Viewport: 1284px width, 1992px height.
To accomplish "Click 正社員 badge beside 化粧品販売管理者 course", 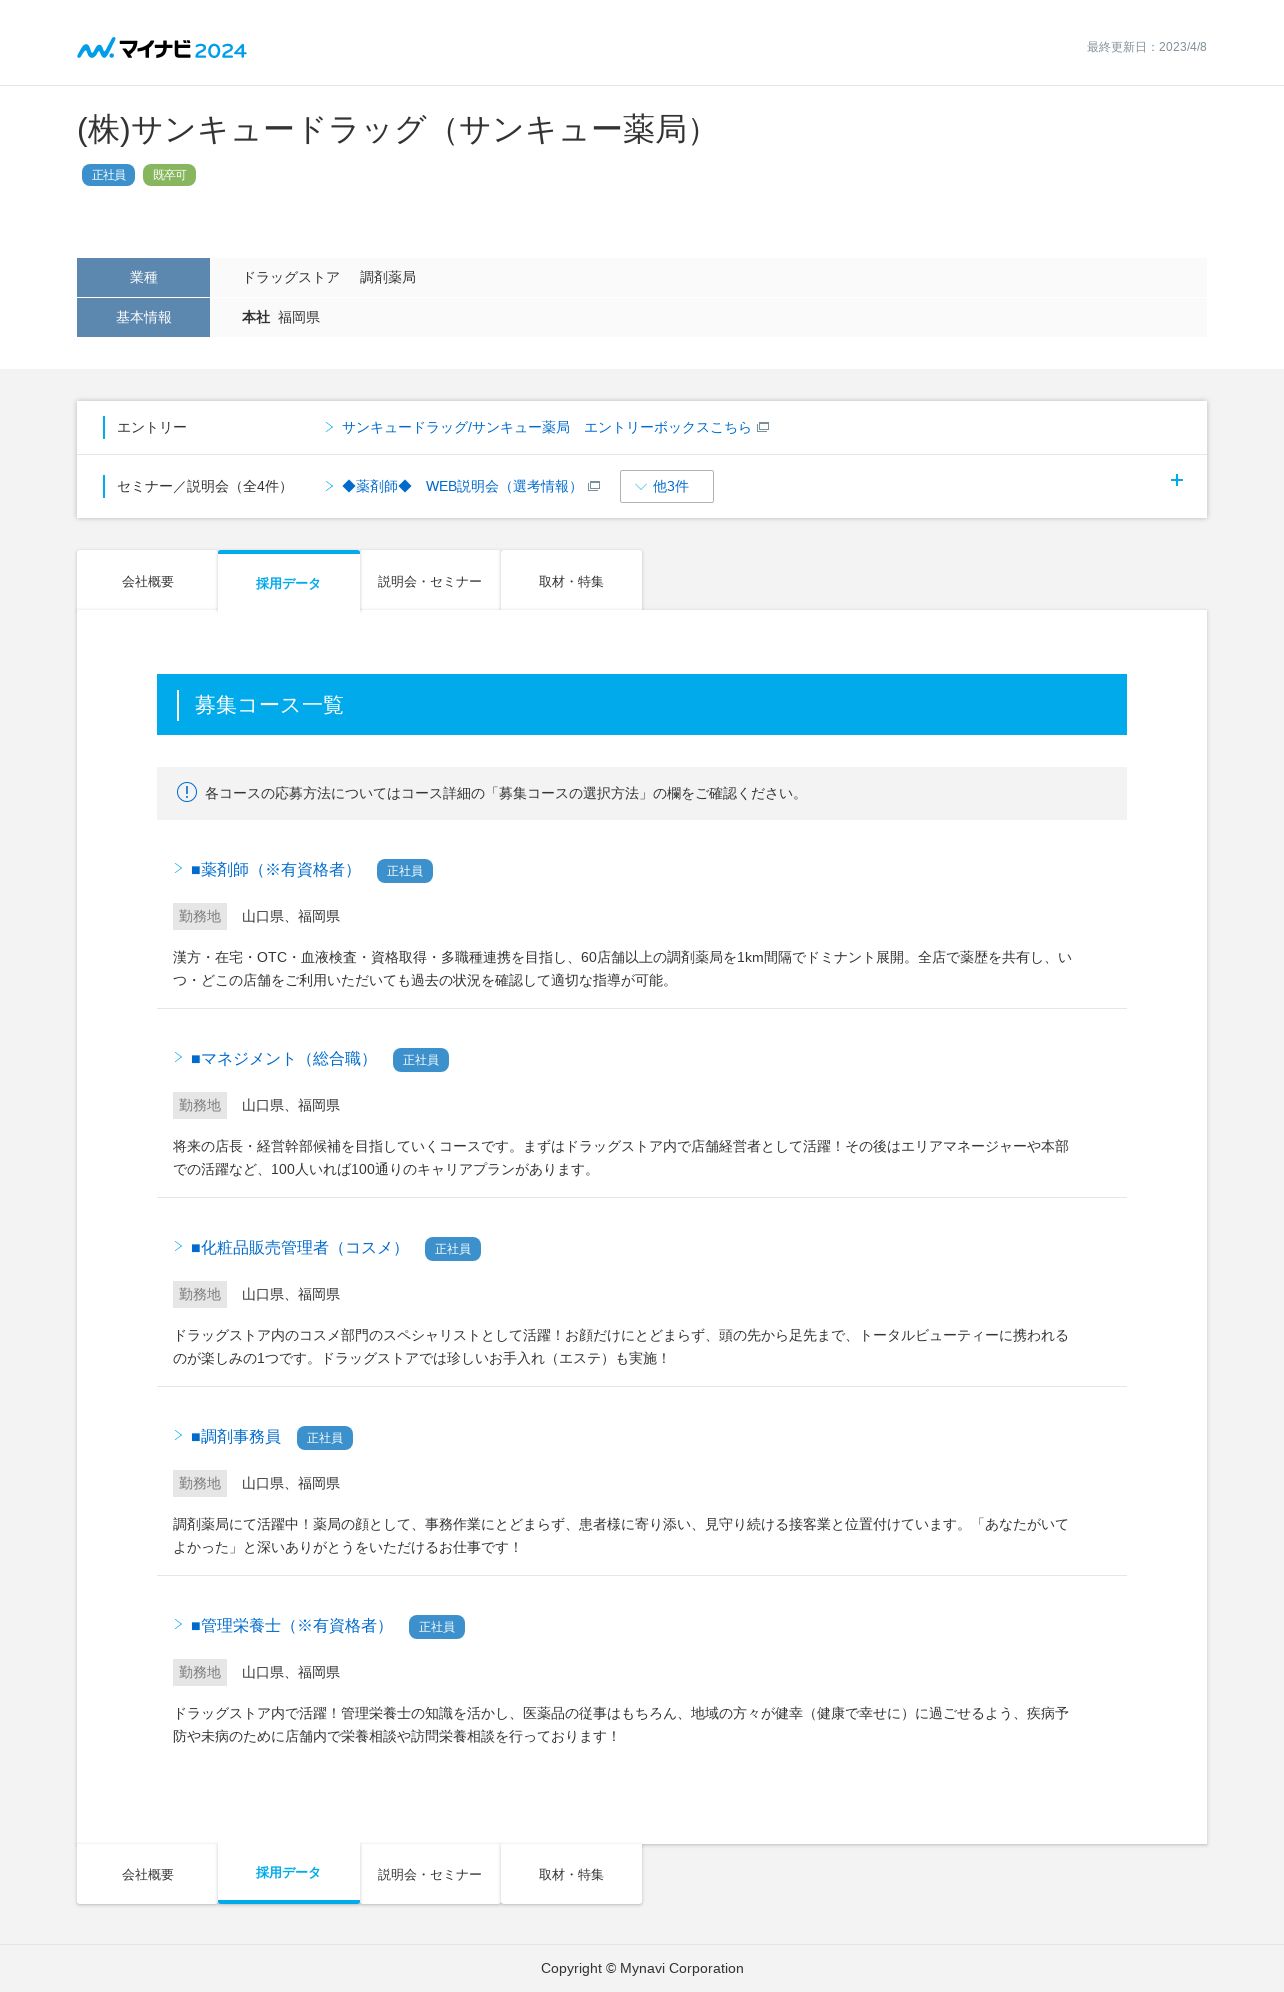I will (x=453, y=1249).
